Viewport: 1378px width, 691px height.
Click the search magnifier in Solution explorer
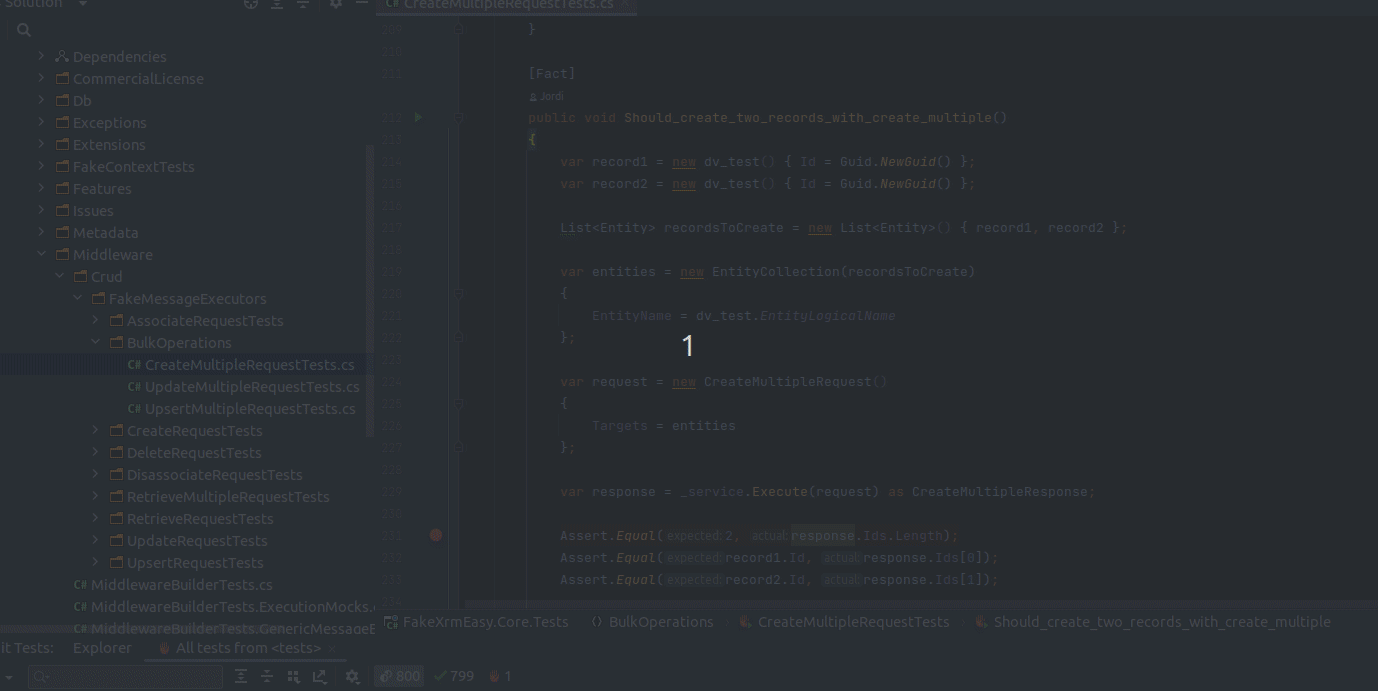pyautogui.click(x=24, y=30)
